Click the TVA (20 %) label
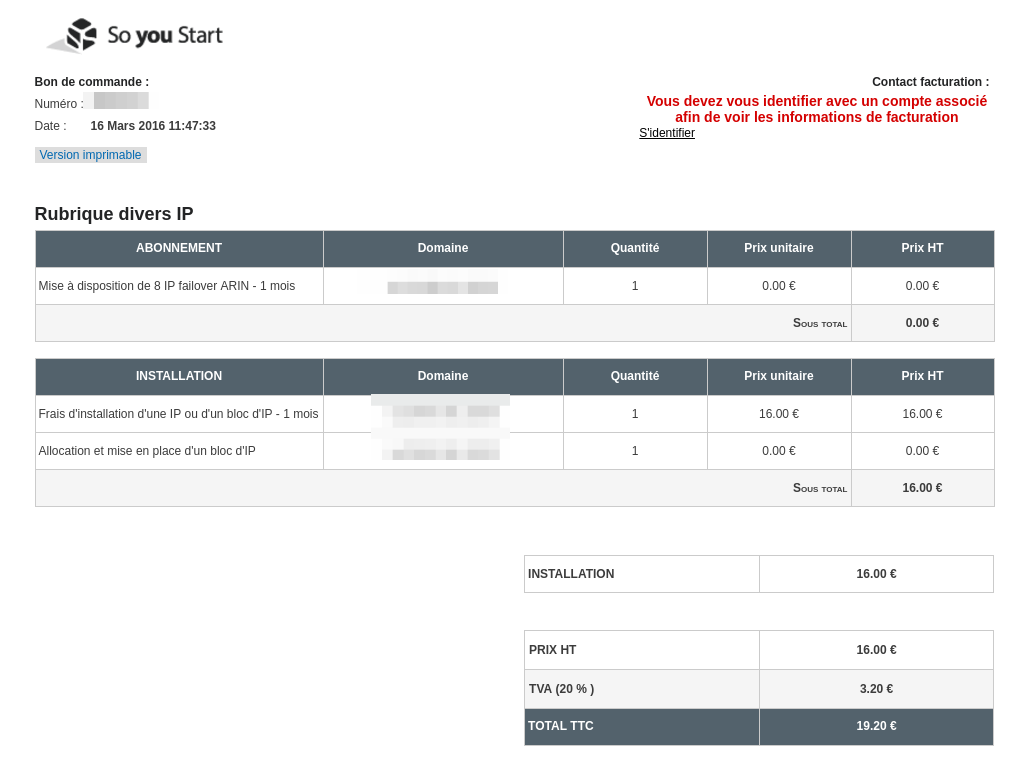Screen dimensions: 1016x758 pos(561,689)
